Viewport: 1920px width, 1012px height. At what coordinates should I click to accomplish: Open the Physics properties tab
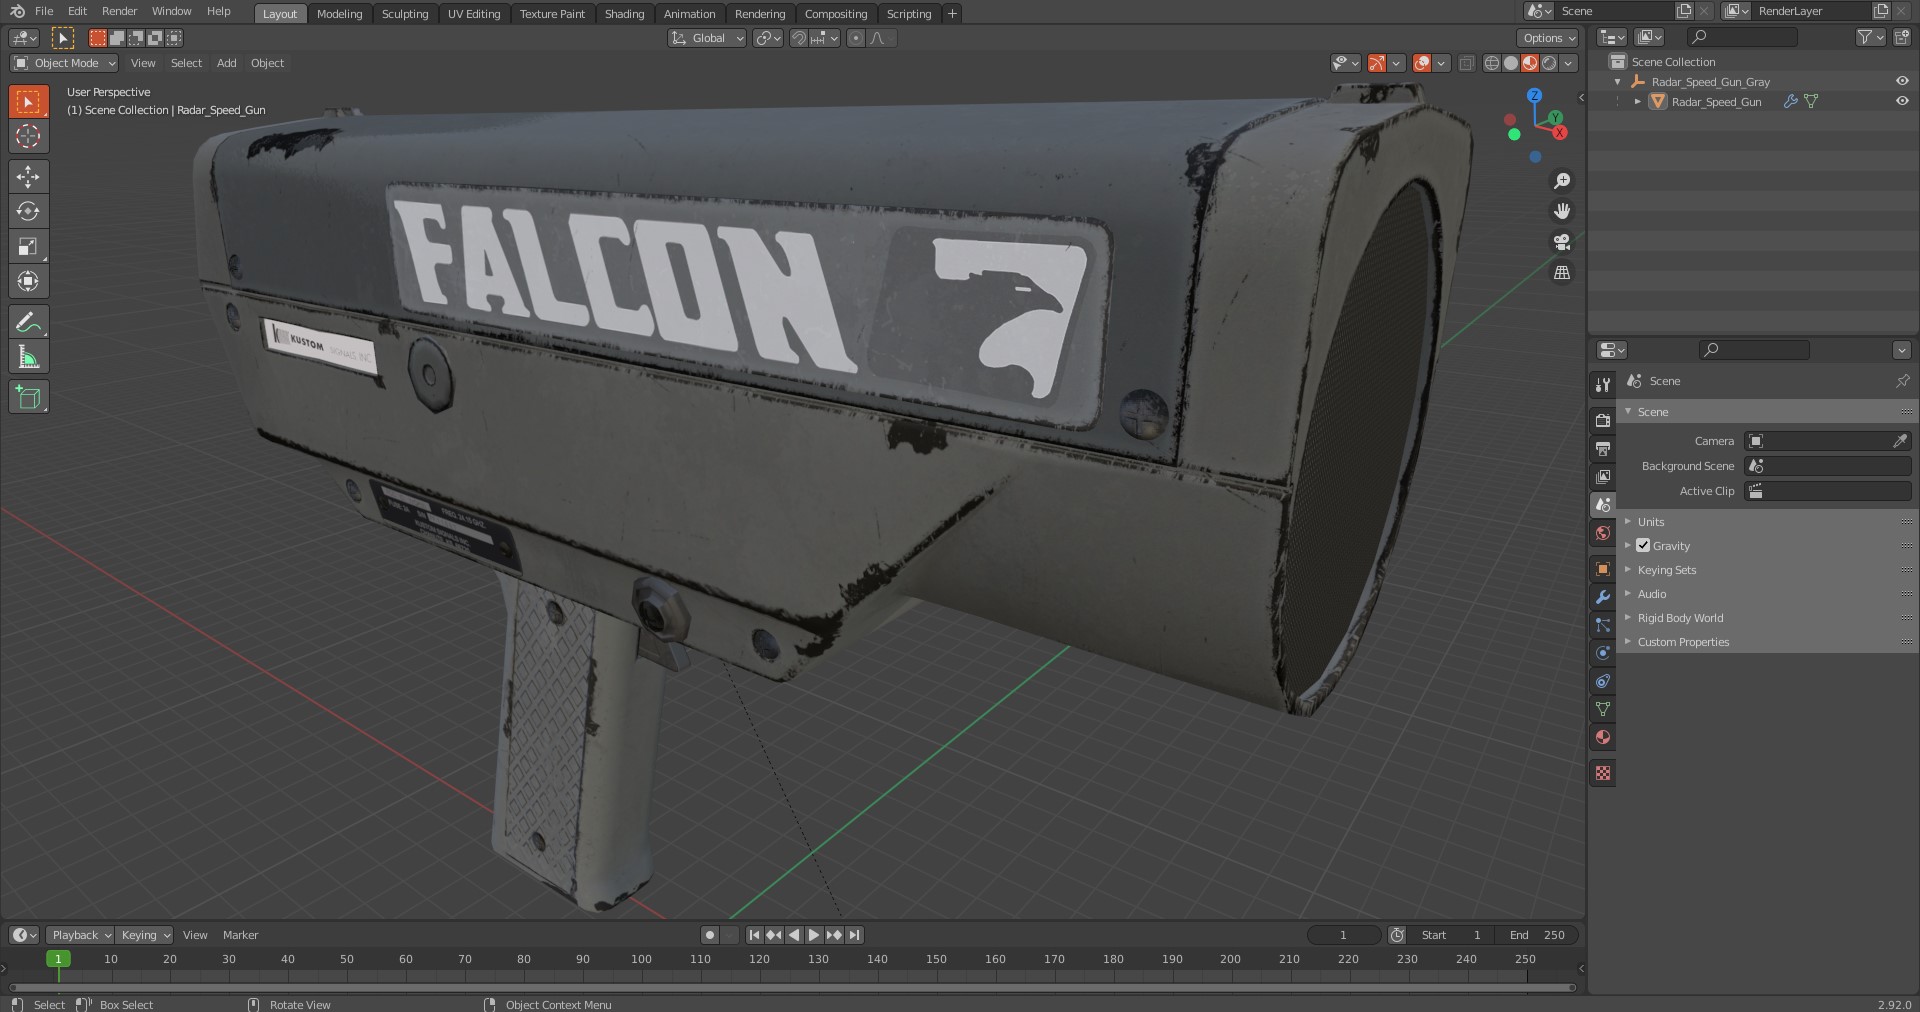[x=1603, y=653]
